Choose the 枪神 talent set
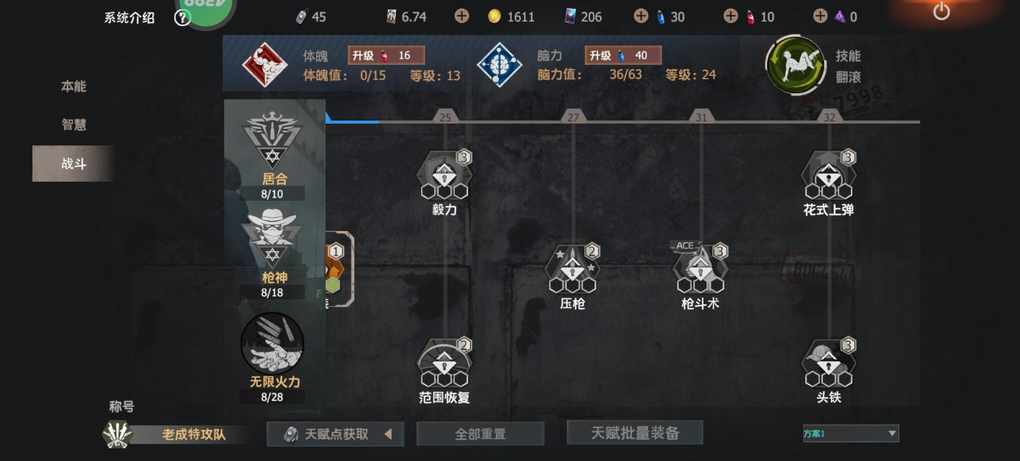Screen dimensions: 1020x461 pyautogui.click(x=272, y=239)
